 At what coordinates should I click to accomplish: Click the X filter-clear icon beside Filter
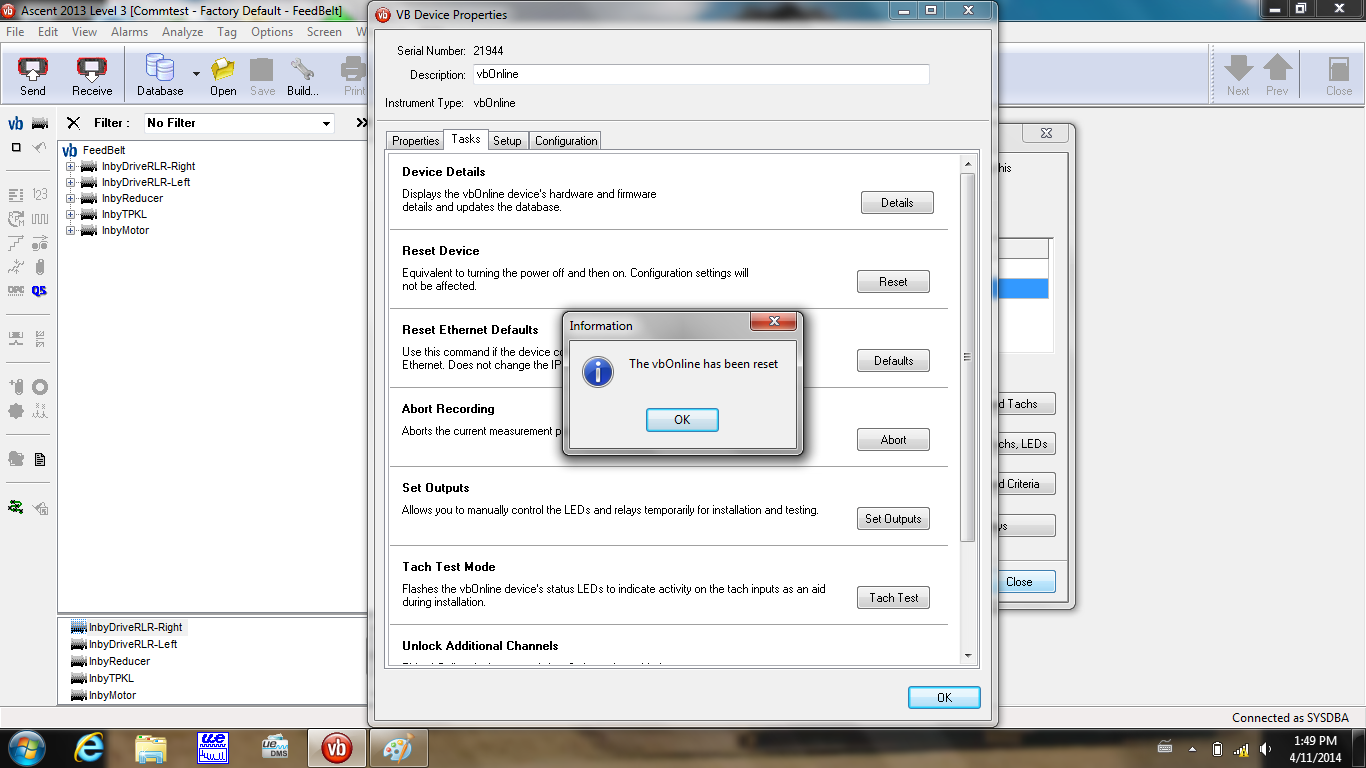[73, 123]
